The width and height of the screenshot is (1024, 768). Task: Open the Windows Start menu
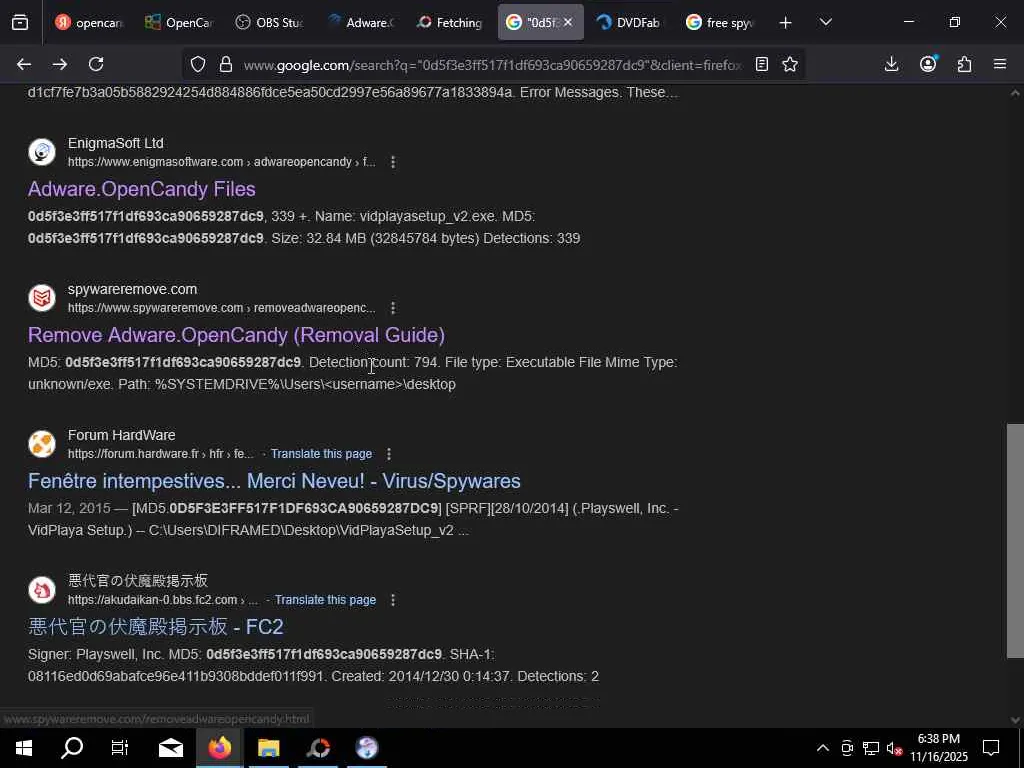pyautogui.click(x=24, y=748)
